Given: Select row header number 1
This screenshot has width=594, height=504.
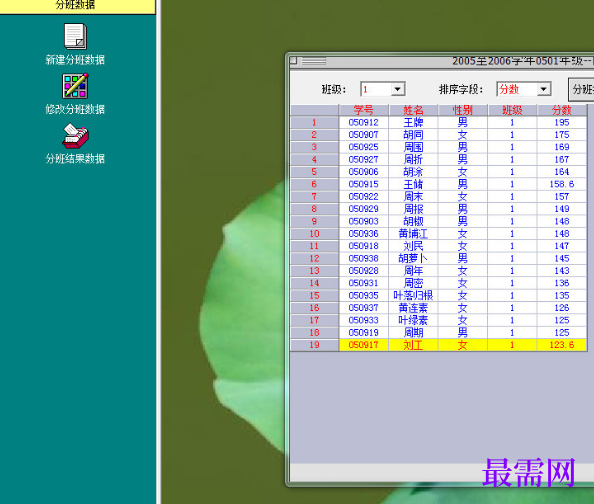Looking at the screenshot, I should pyautogui.click(x=314, y=122).
